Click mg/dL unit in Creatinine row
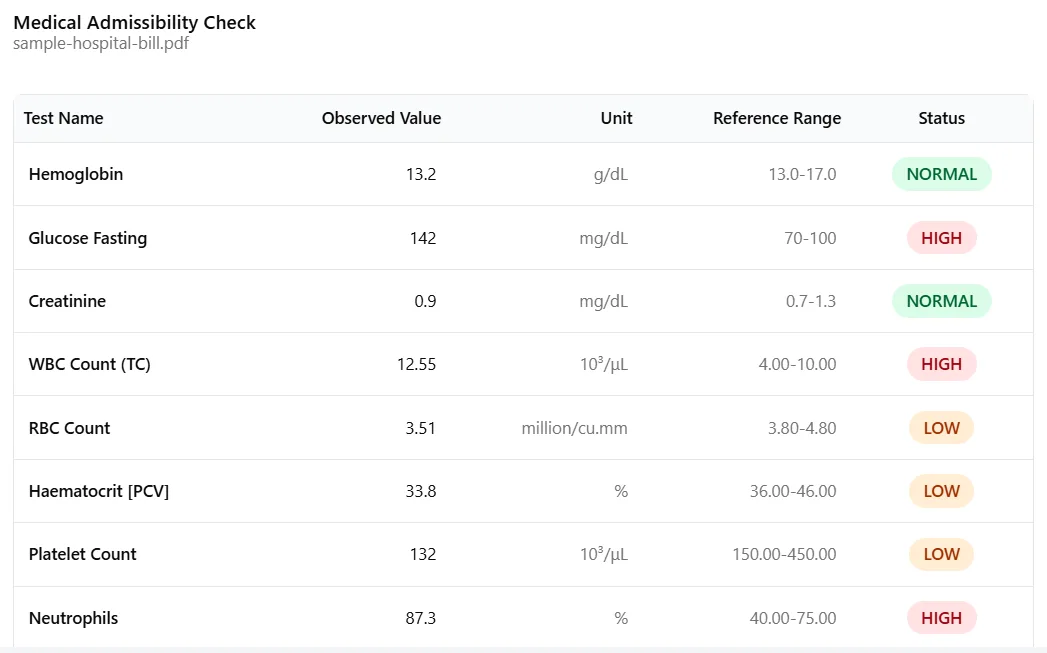Screen dimensions: 1047x653 tap(604, 301)
